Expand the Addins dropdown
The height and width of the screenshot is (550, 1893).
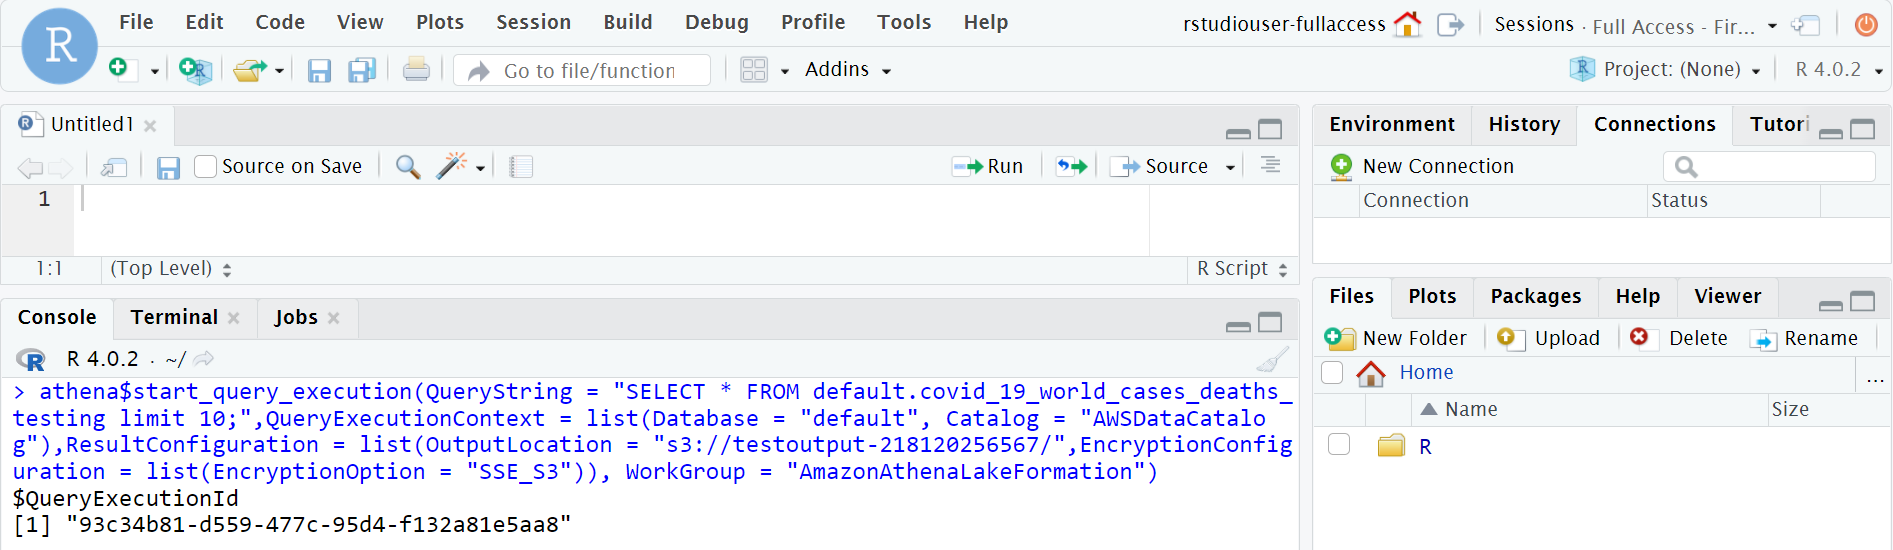tap(847, 70)
